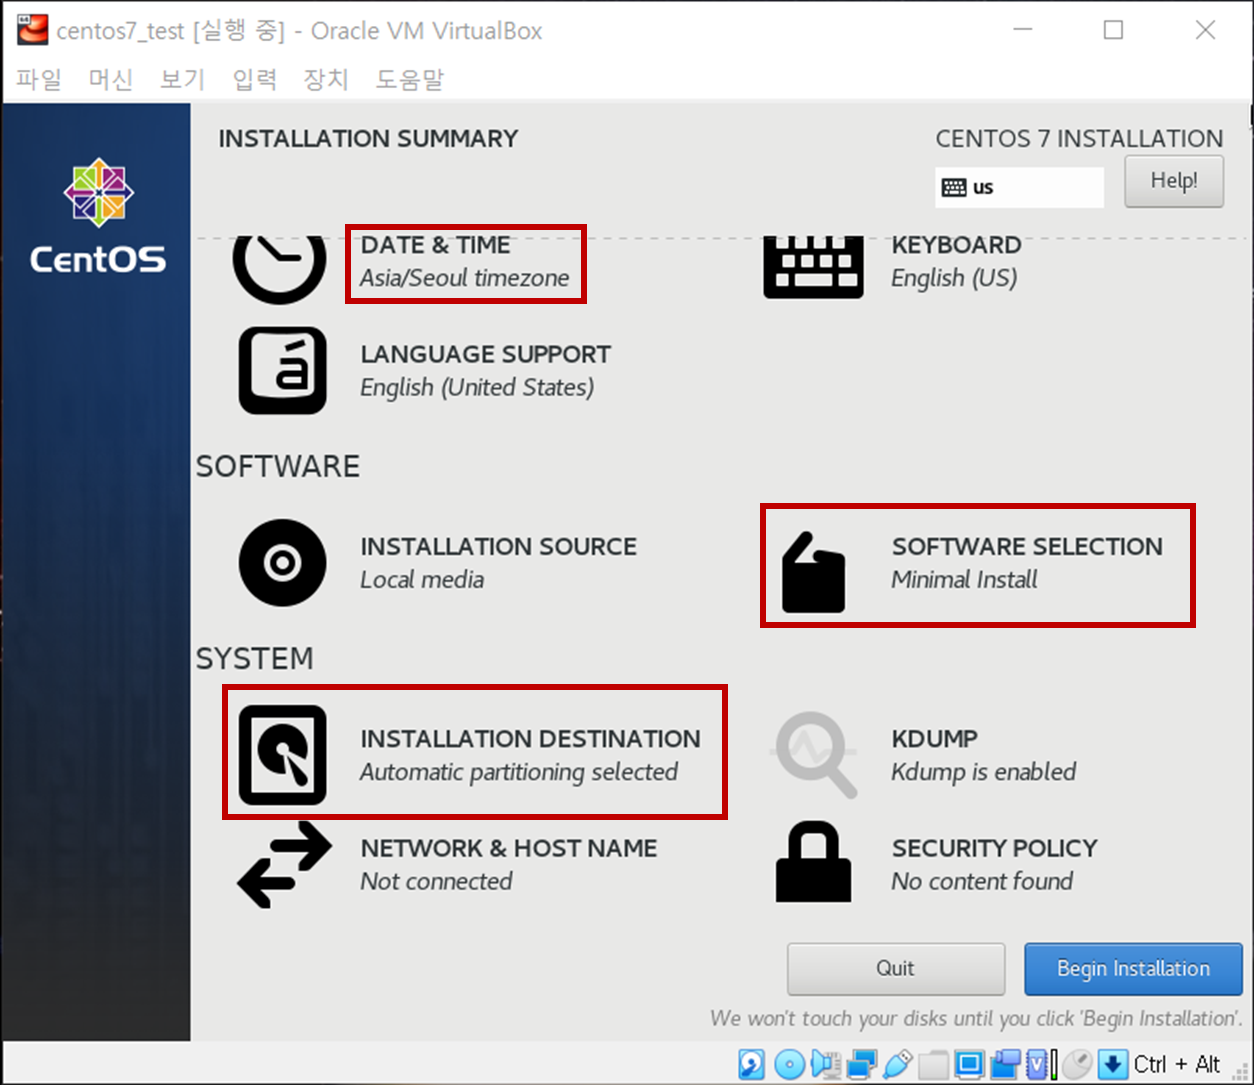
Task: Open the 도움말 menu
Action: click(410, 79)
